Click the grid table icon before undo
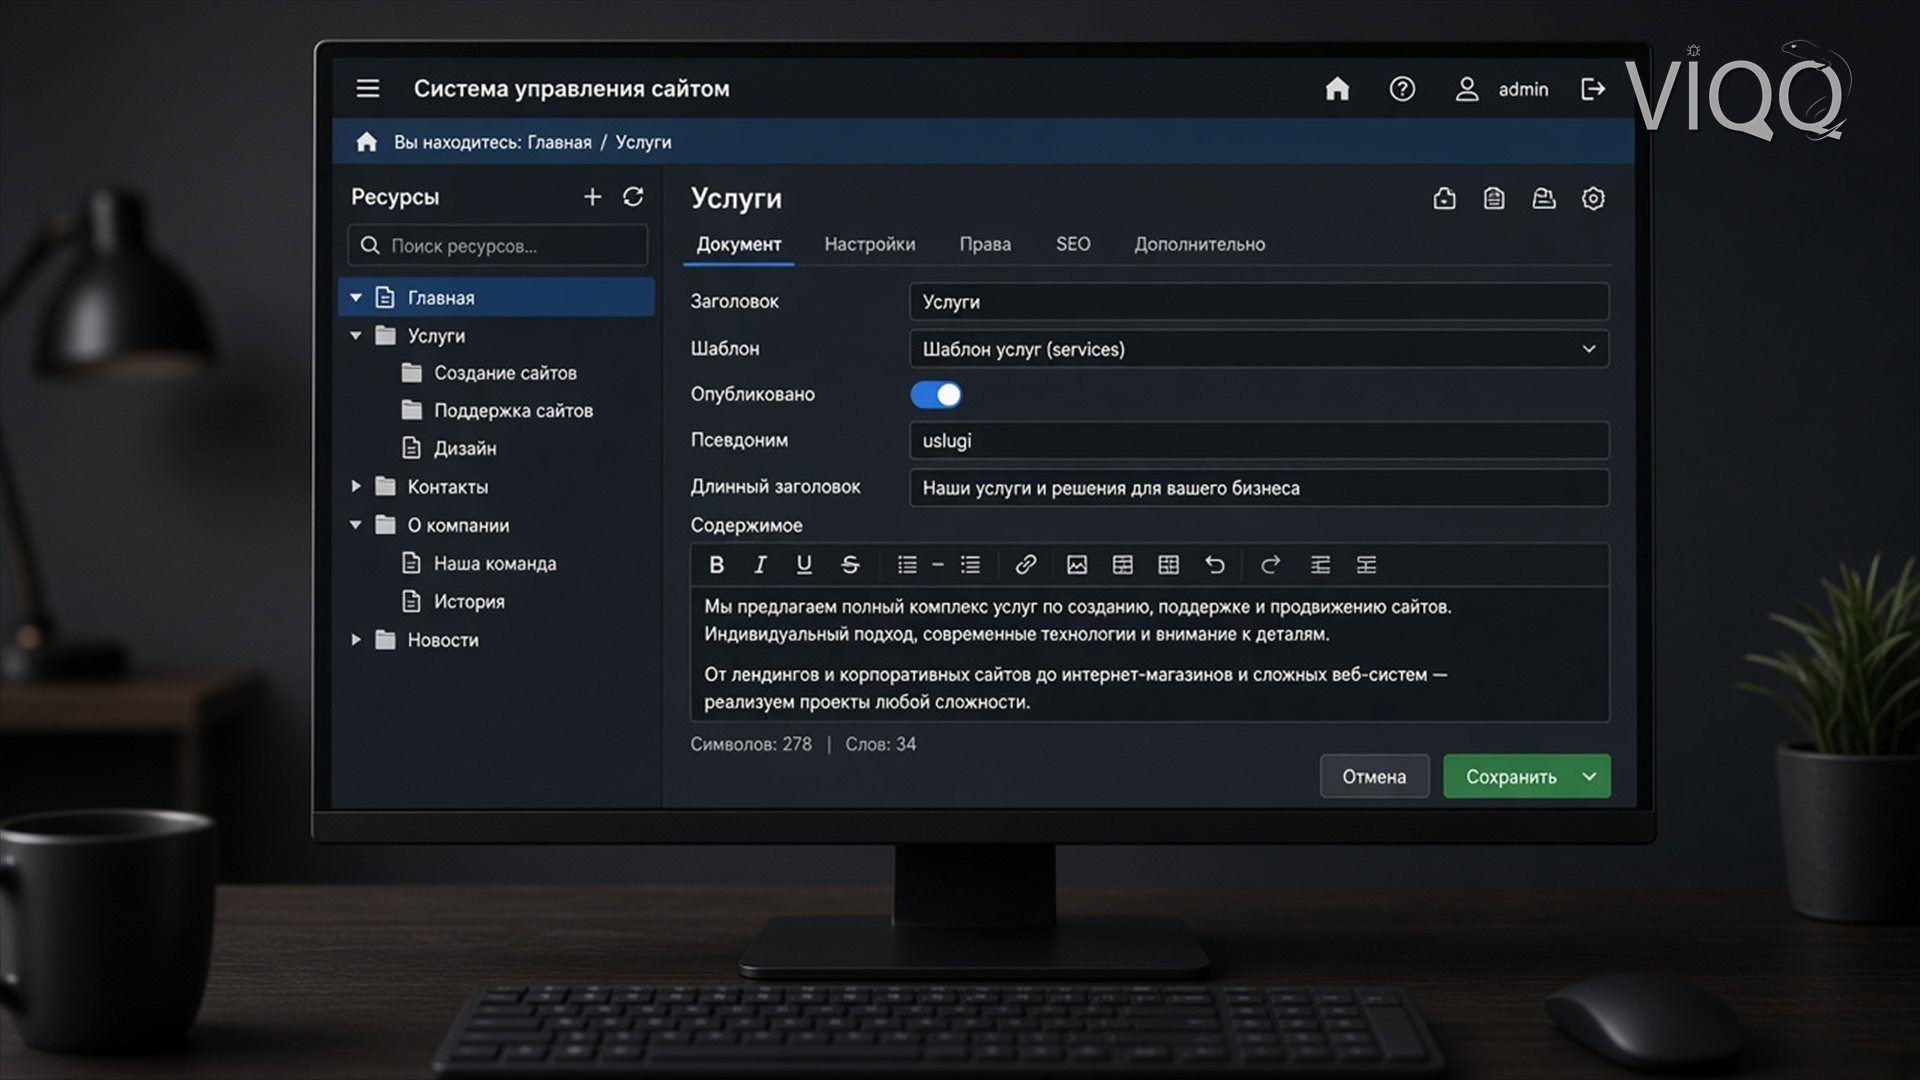 (x=1168, y=565)
